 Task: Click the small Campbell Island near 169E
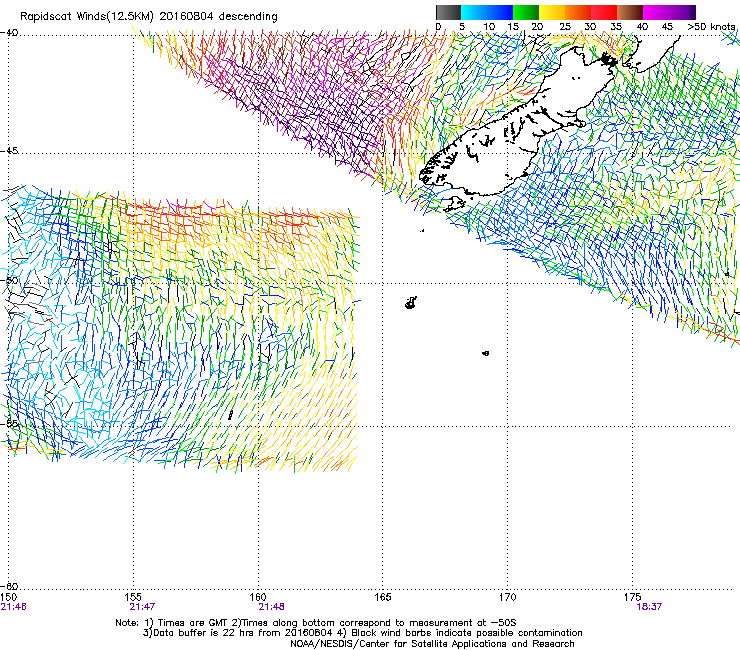pyautogui.click(x=486, y=353)
